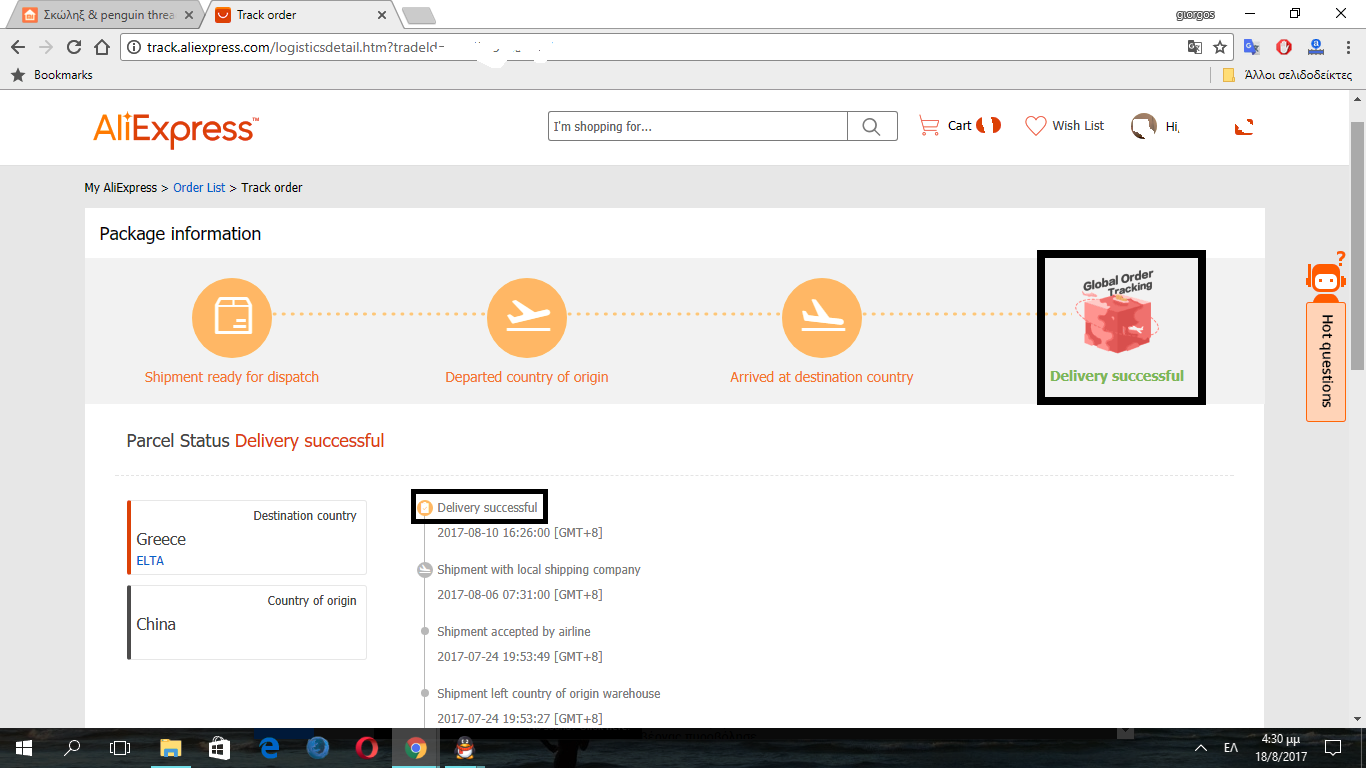The width and height of the screenshot is (1366, 780).
Task: Click the 'Arrived at destination country' label
Action: point(822,377)
